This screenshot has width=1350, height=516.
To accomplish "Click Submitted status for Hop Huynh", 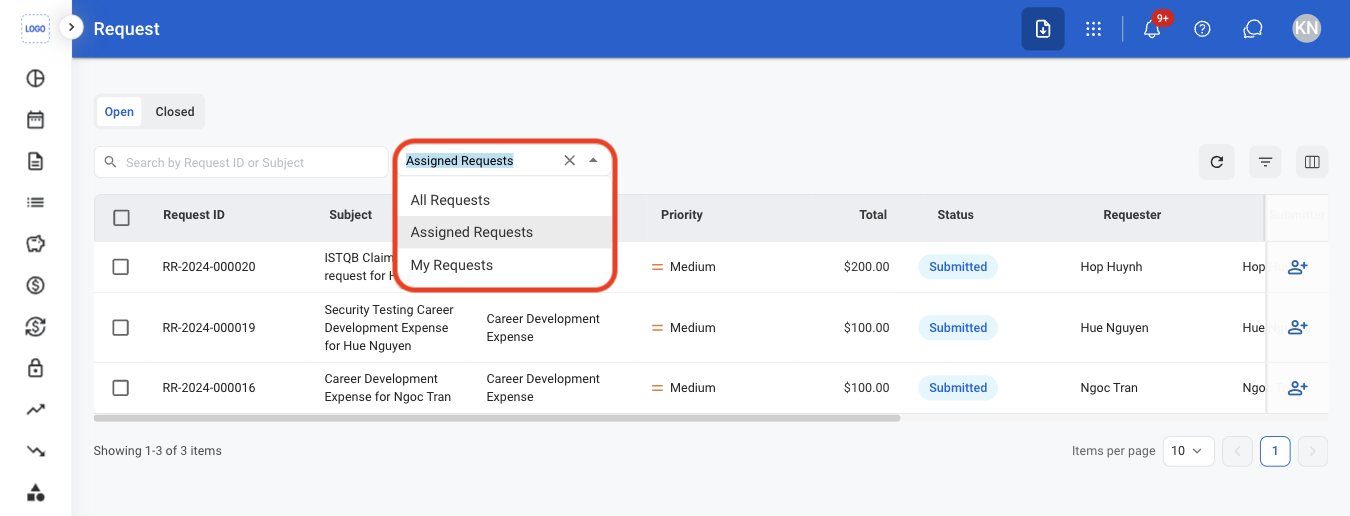I will point(958,267).
